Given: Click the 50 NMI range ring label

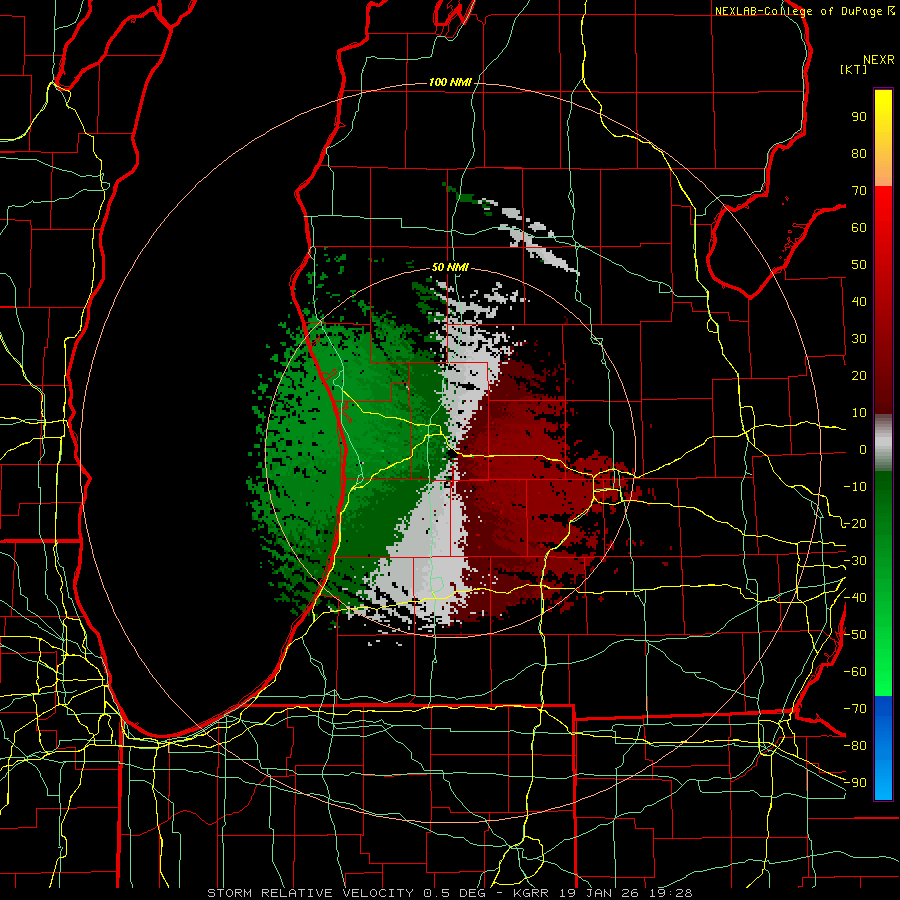Looking at the screenshot, I should [x=450, y=267].
